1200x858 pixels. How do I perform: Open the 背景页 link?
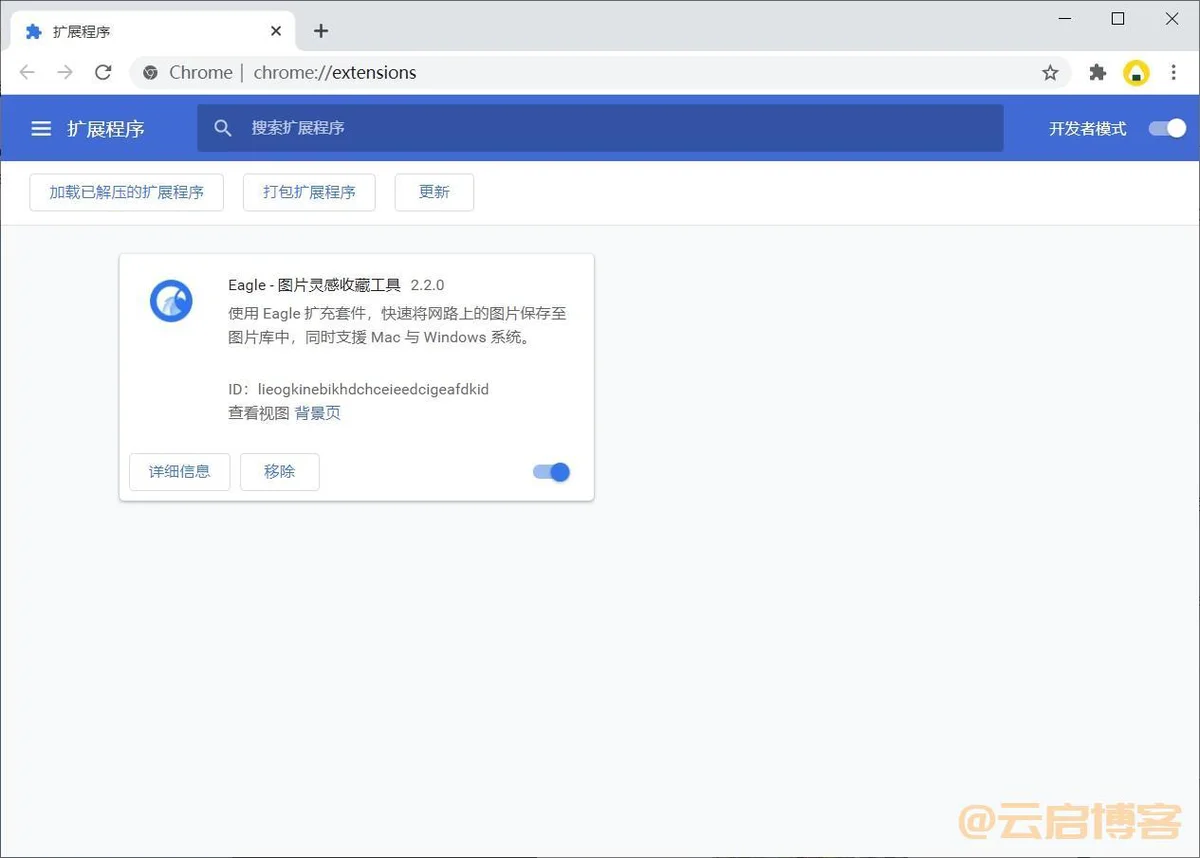318,413
